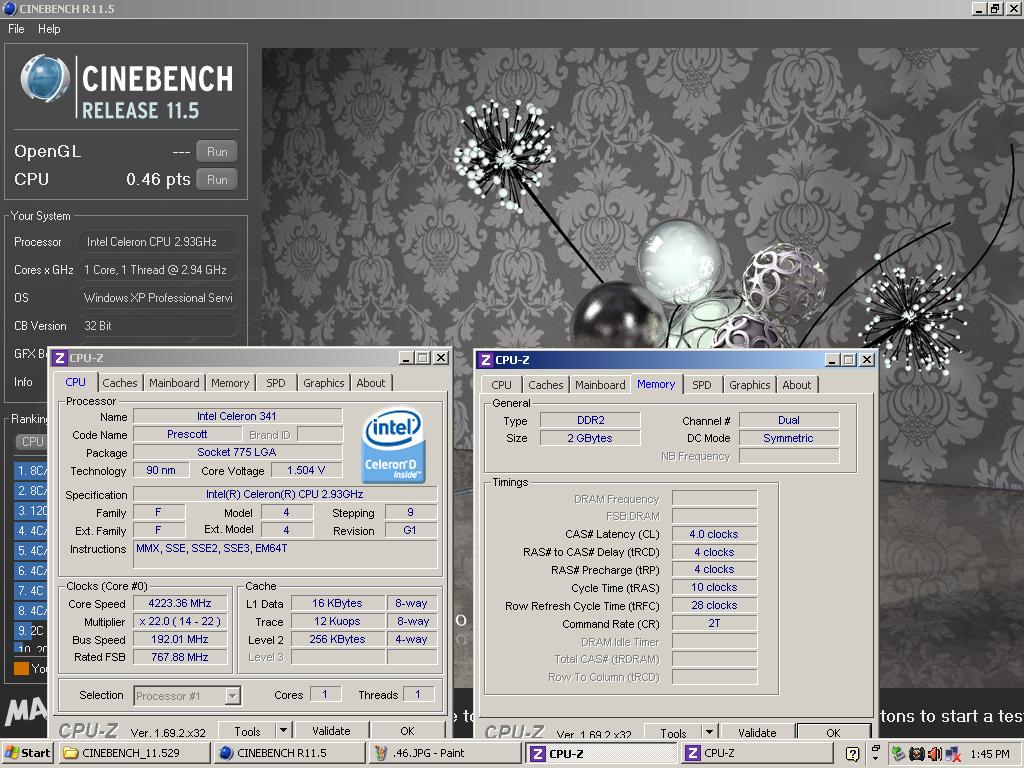Screen dimensions: 1024x768
Task: Click the Multiplier value x 22.0 ( 14 - 22 )
Action: [180, 622]
